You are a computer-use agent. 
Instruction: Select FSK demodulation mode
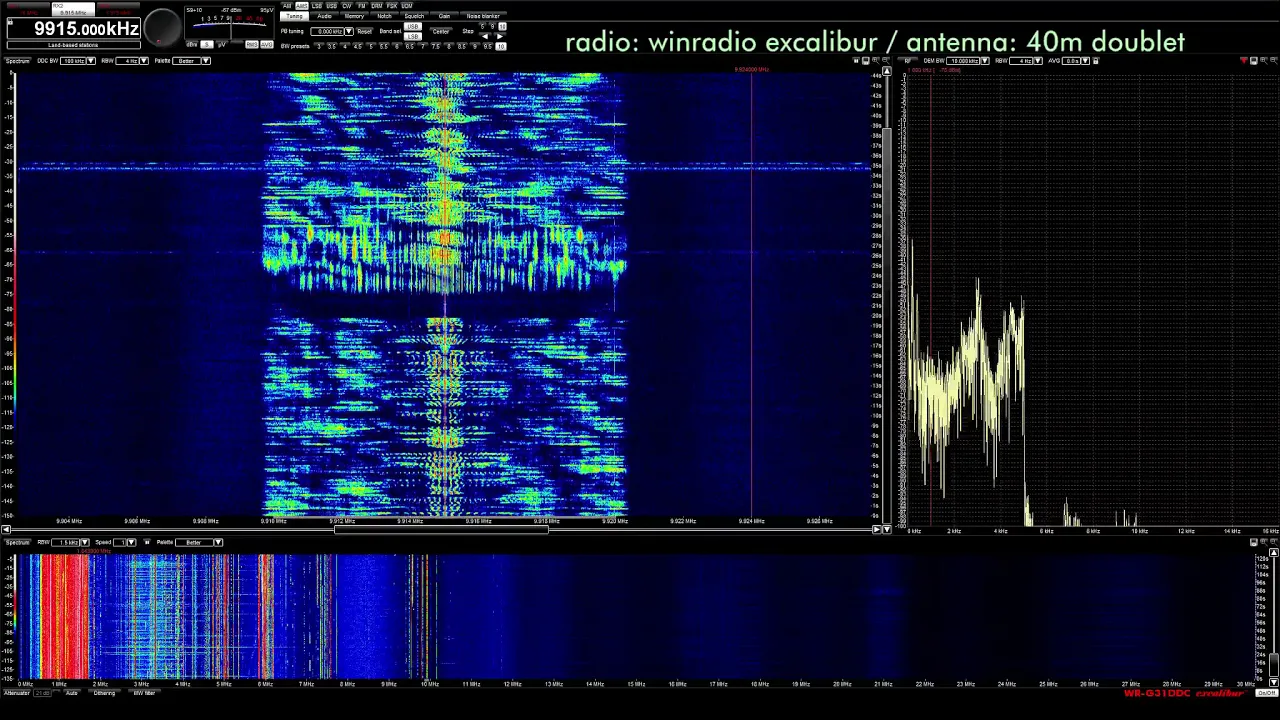click(x=392, y=5)
